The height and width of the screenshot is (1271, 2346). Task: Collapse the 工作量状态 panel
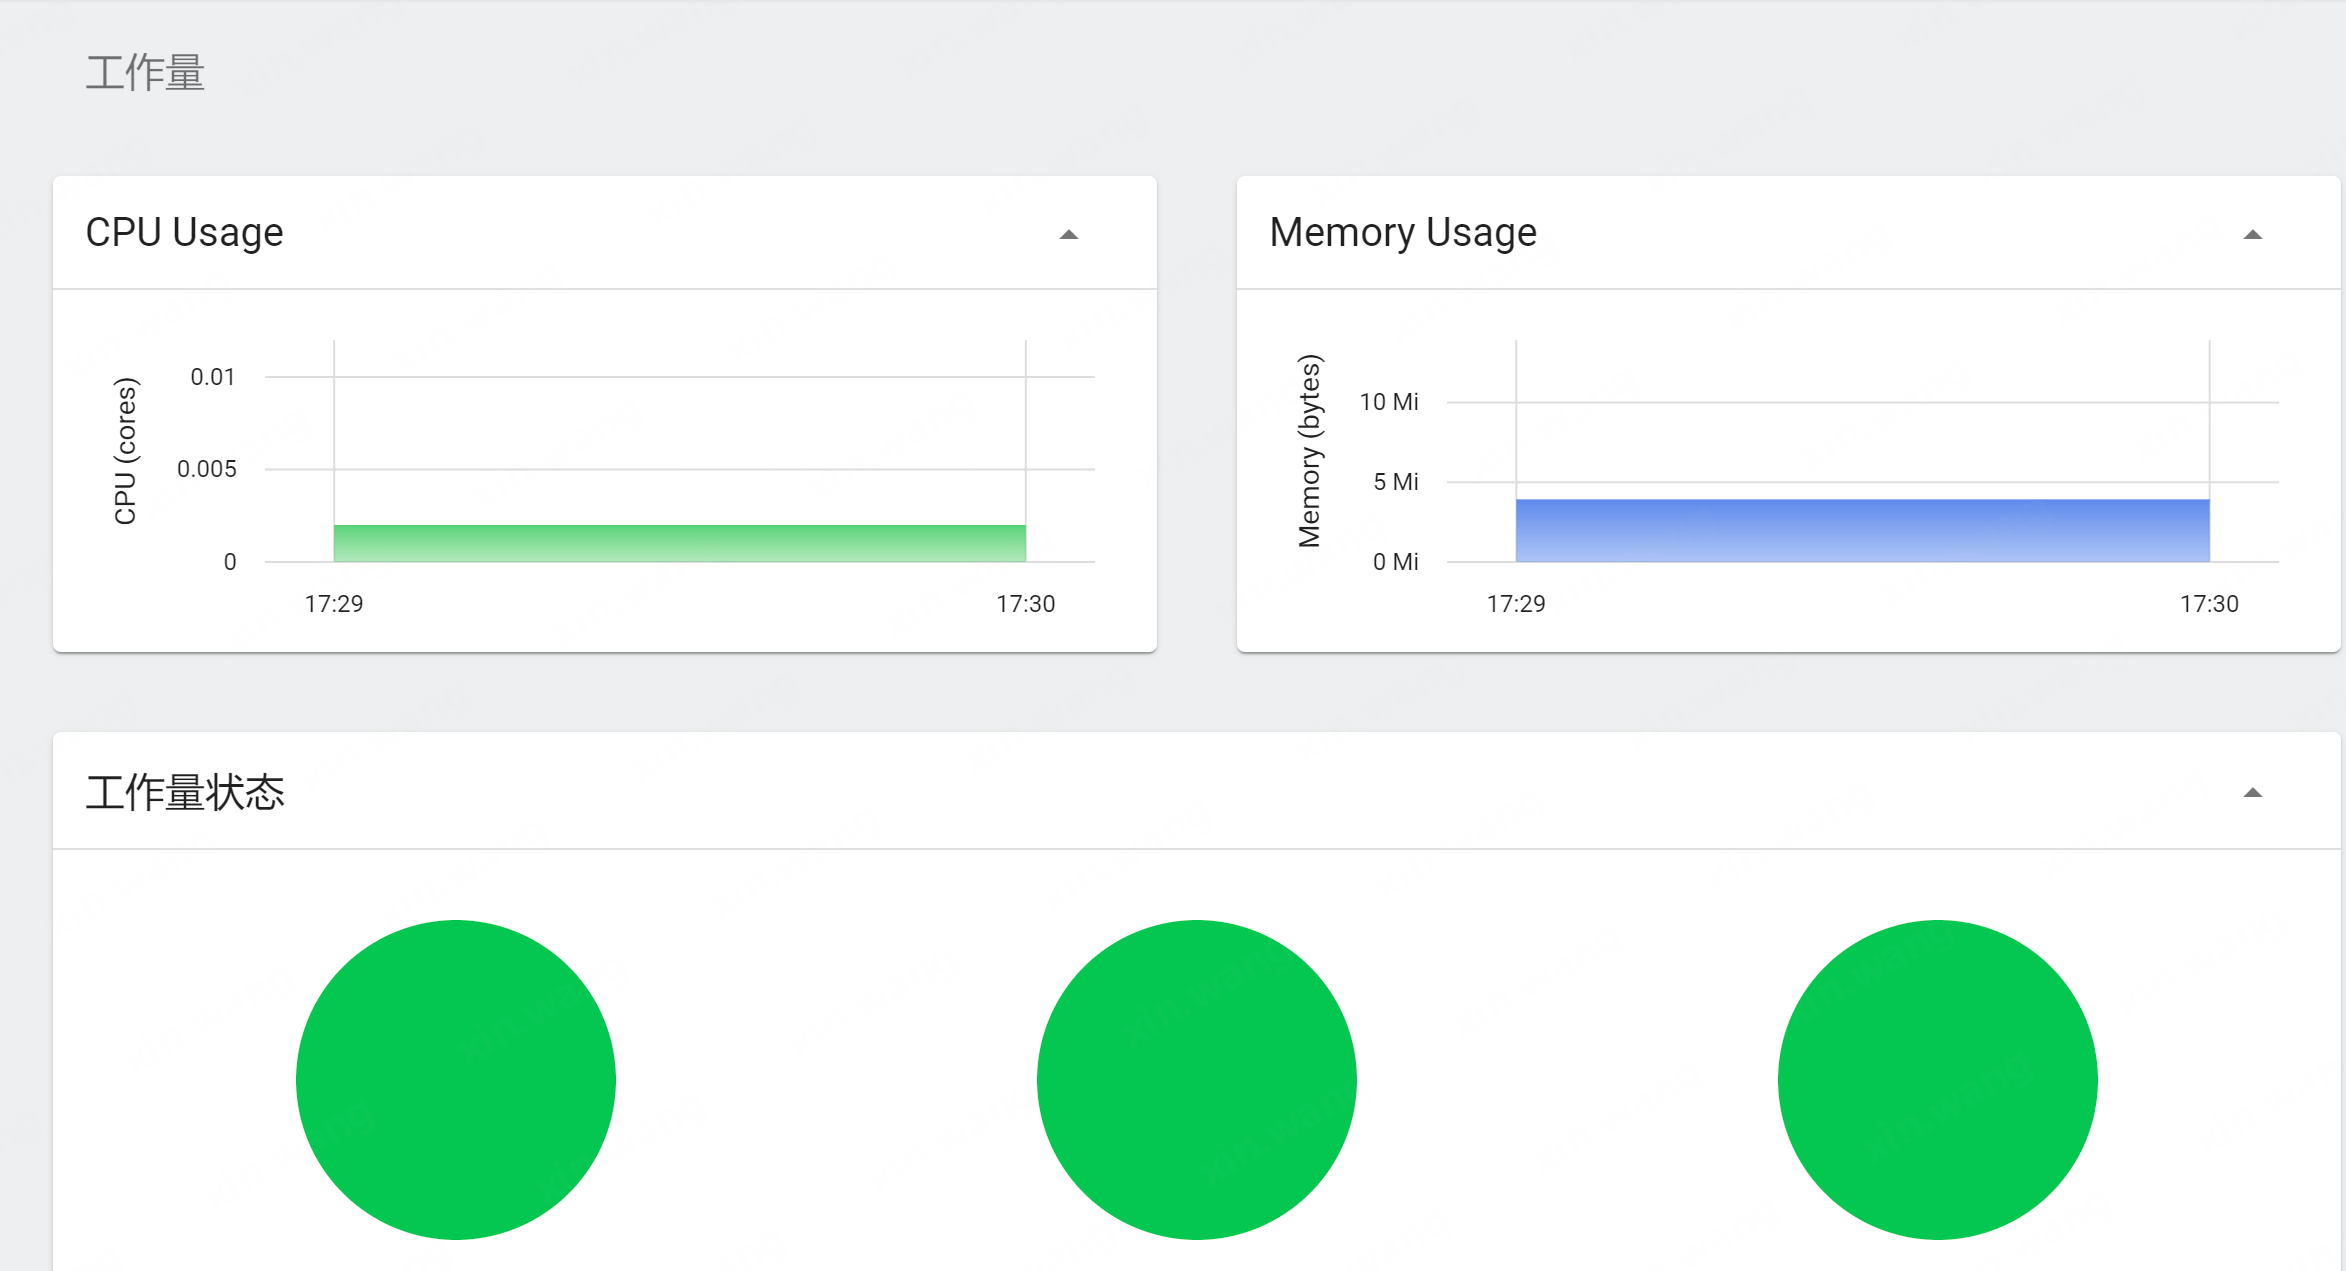click(x=2252, y=793)
